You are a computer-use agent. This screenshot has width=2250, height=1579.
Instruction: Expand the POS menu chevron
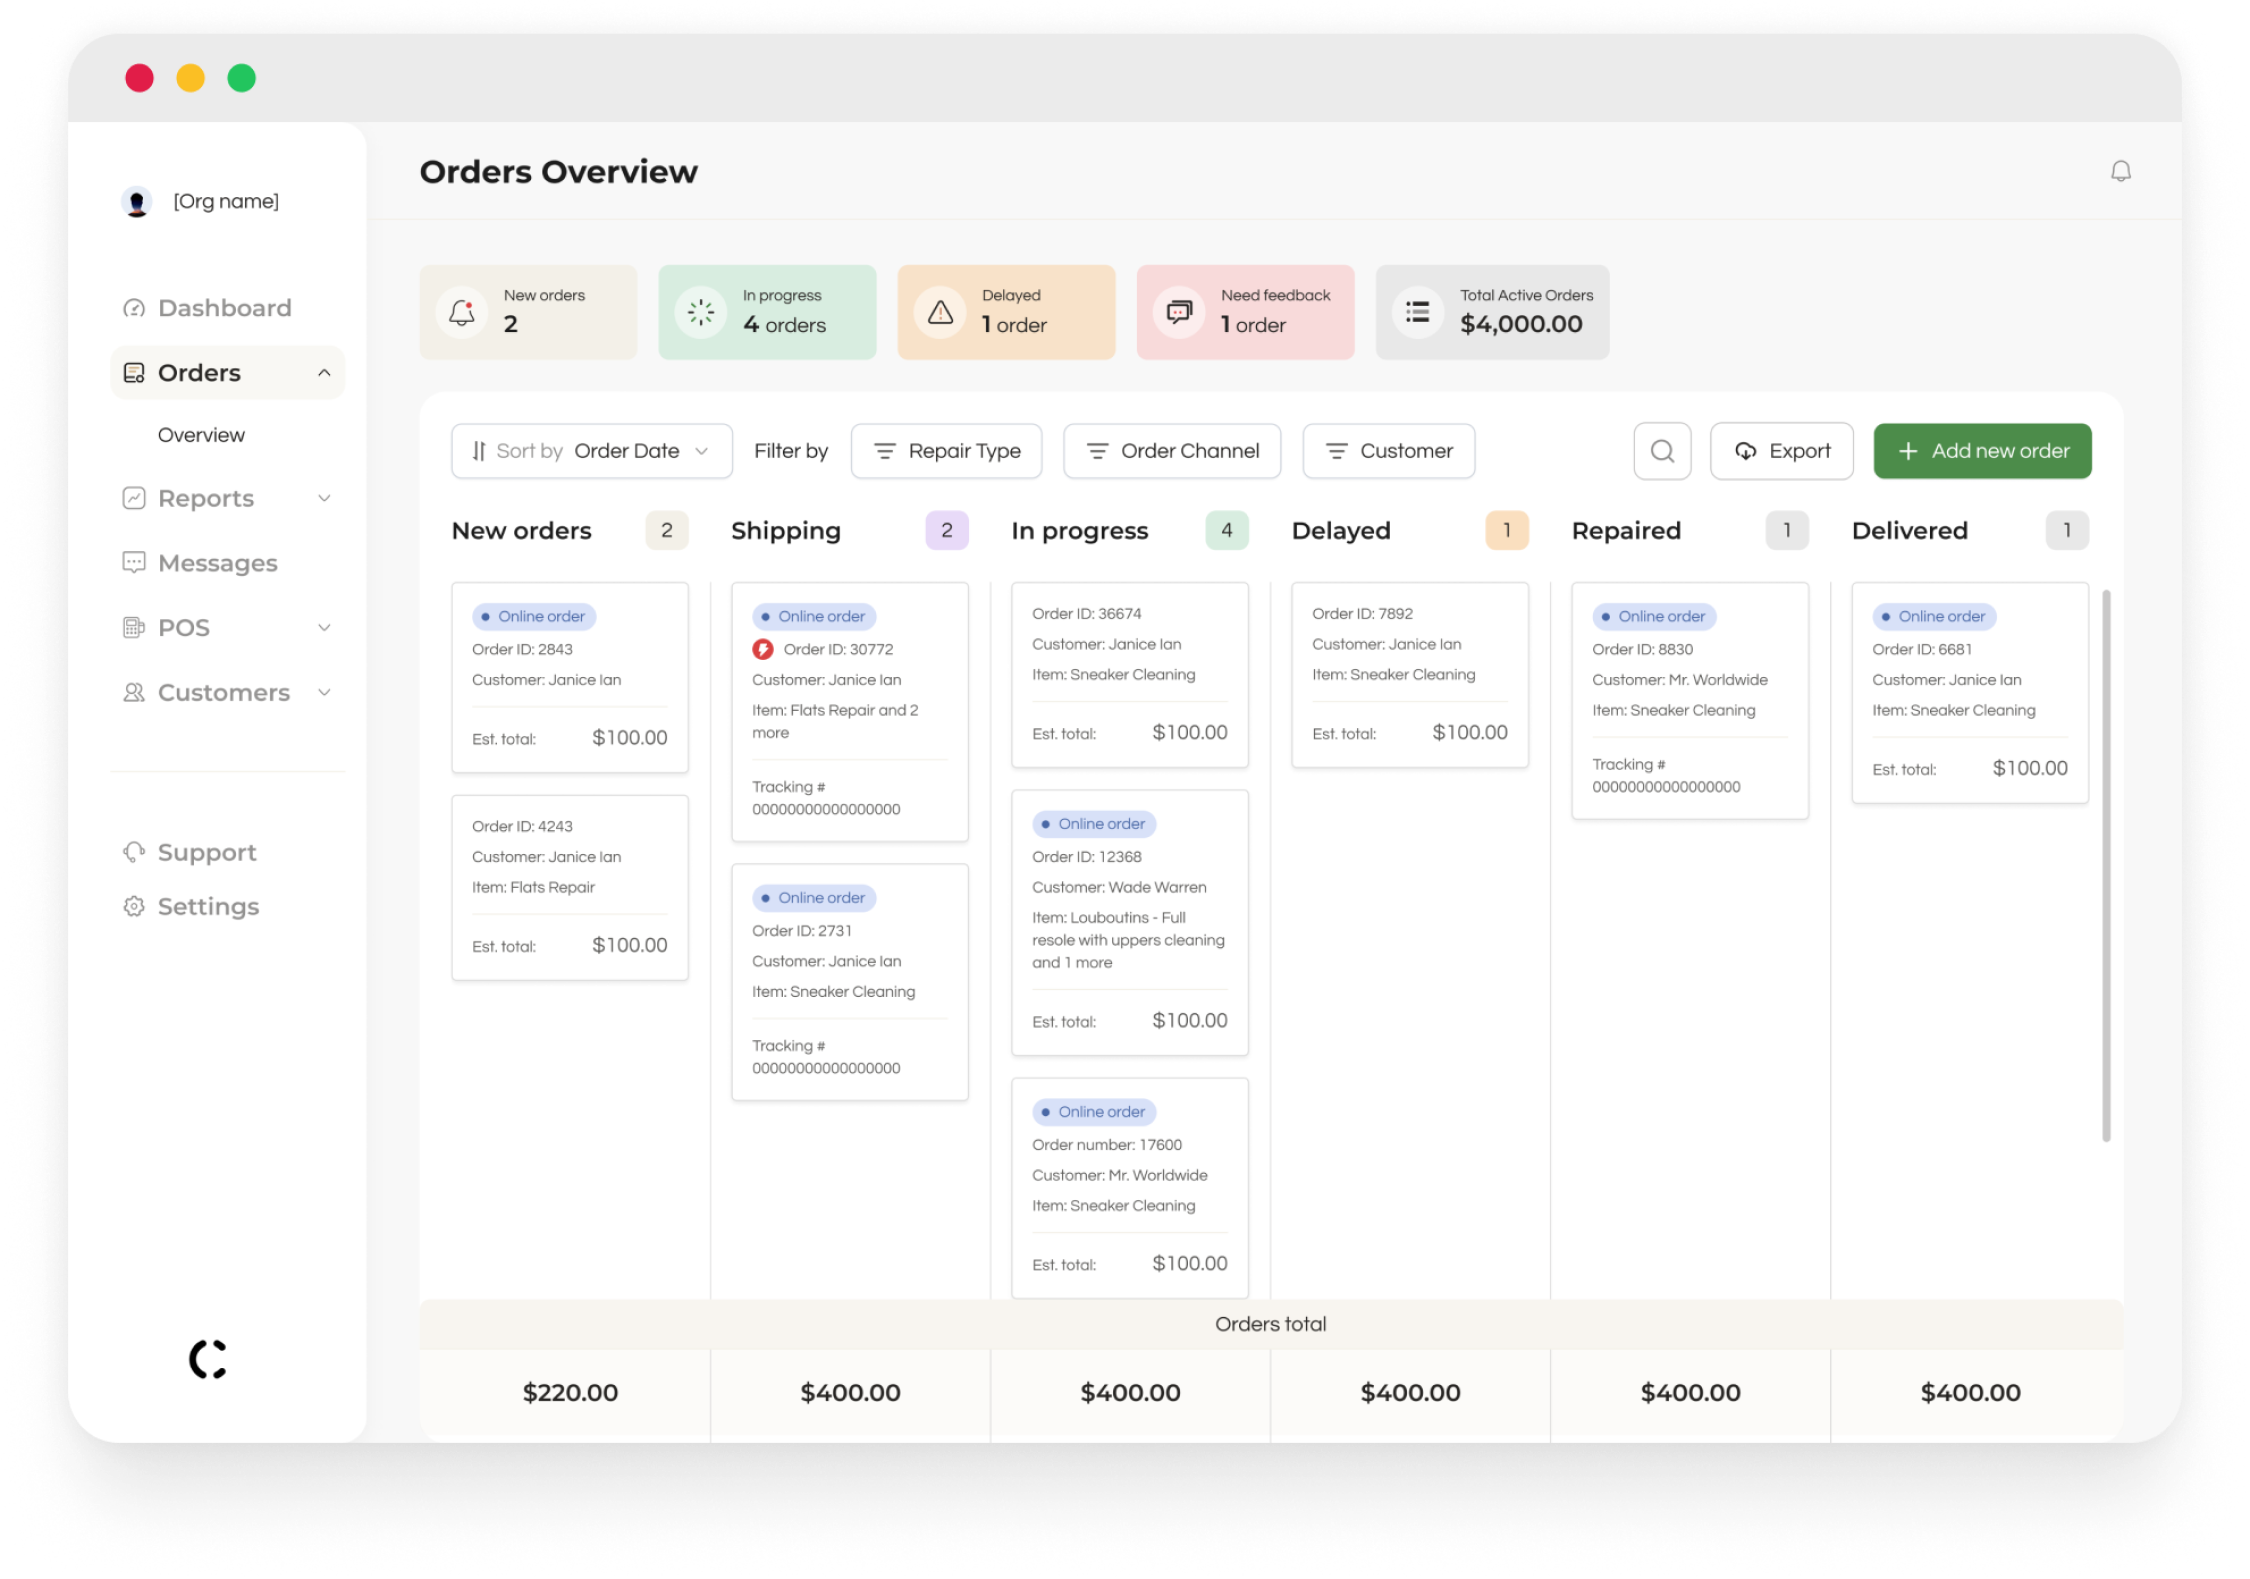[x=324, y=627]
